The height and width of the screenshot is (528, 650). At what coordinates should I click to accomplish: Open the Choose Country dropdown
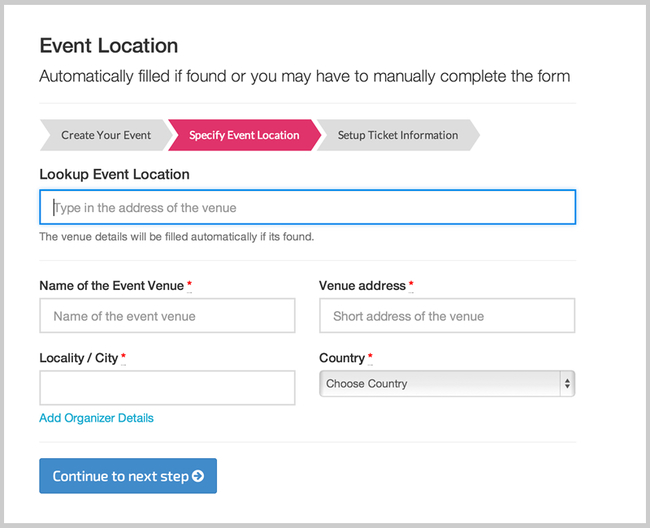(446, 384)
